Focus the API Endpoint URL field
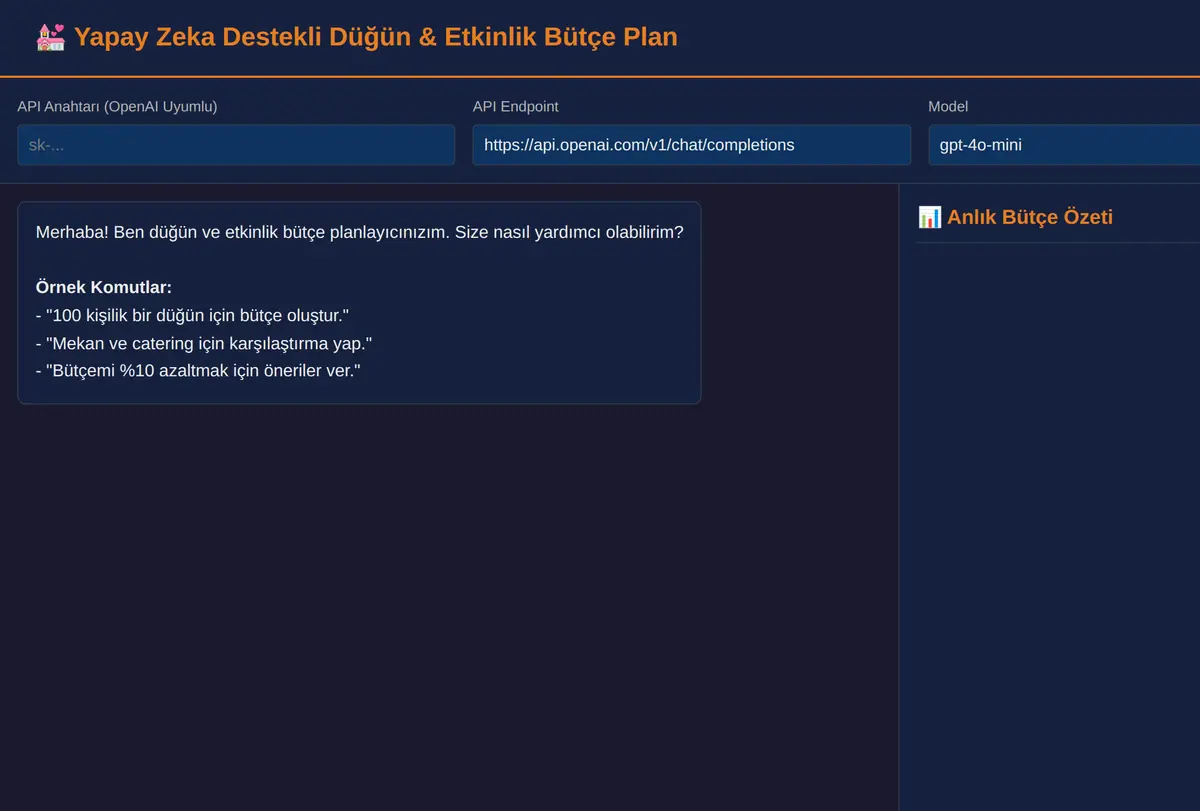This screenshot has width=1200, height=811. (x=692, y=145)
